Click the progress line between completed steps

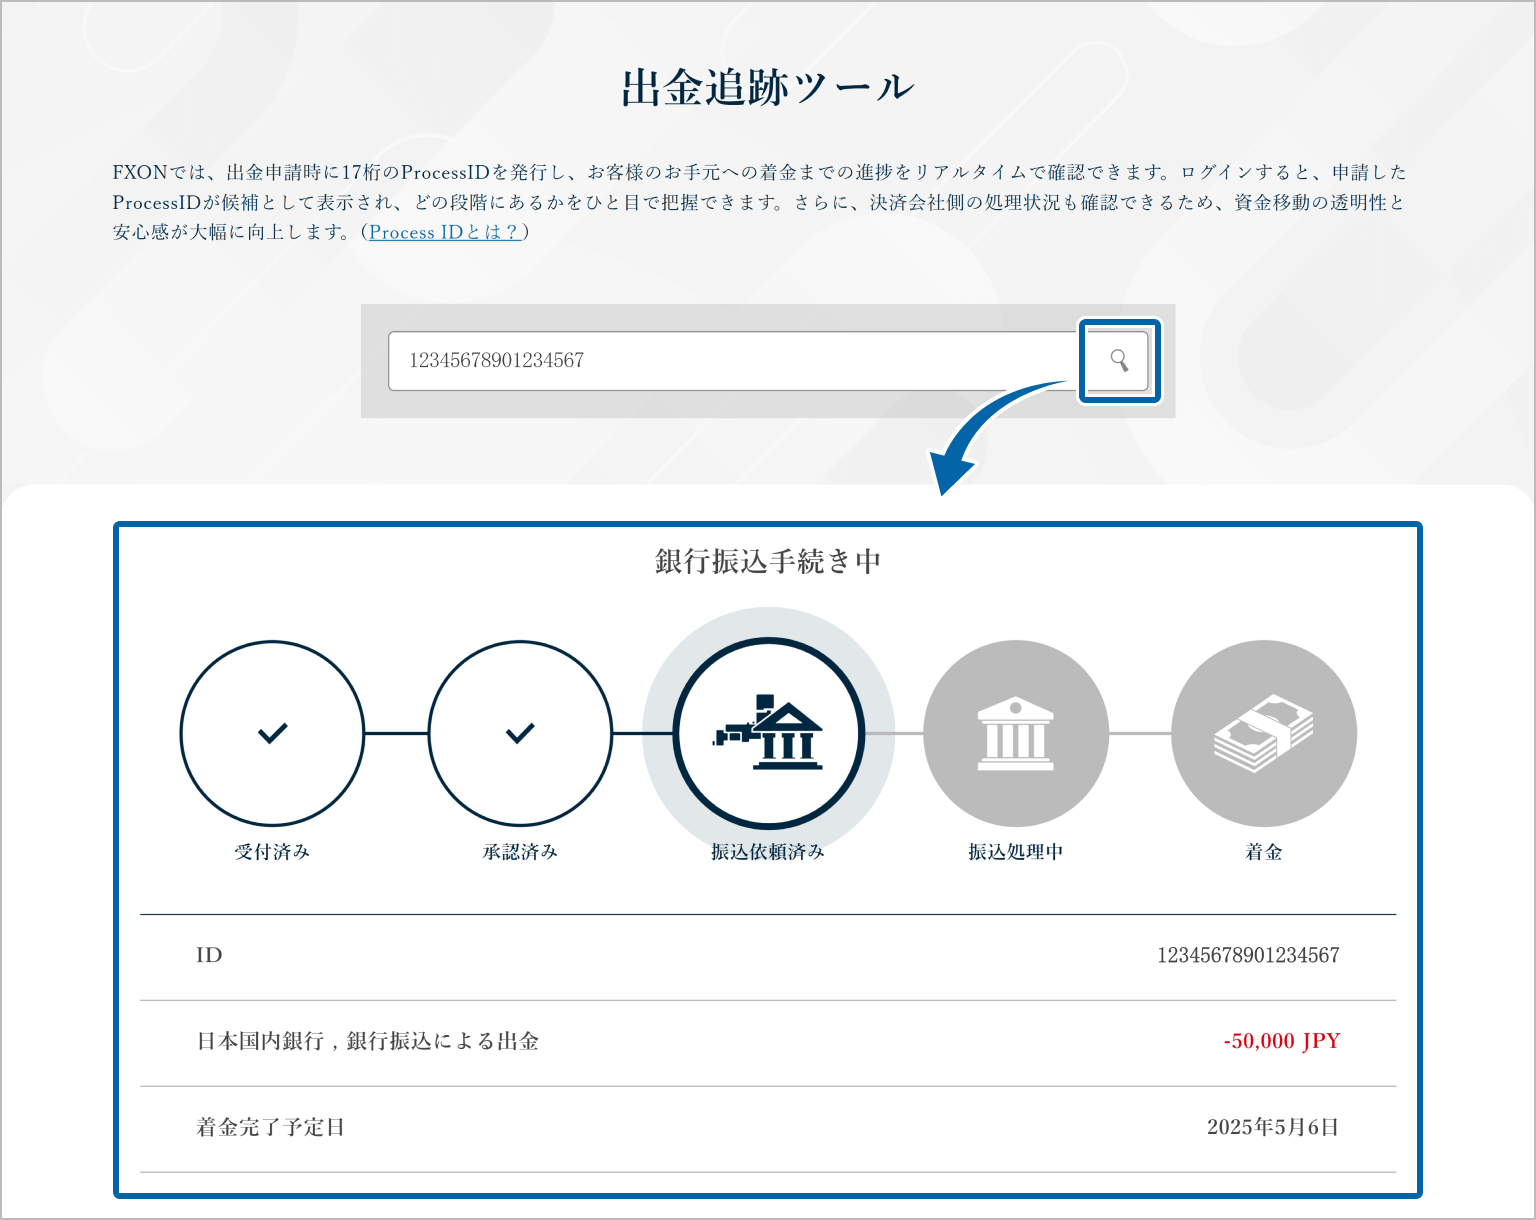[x=396, y=734]
